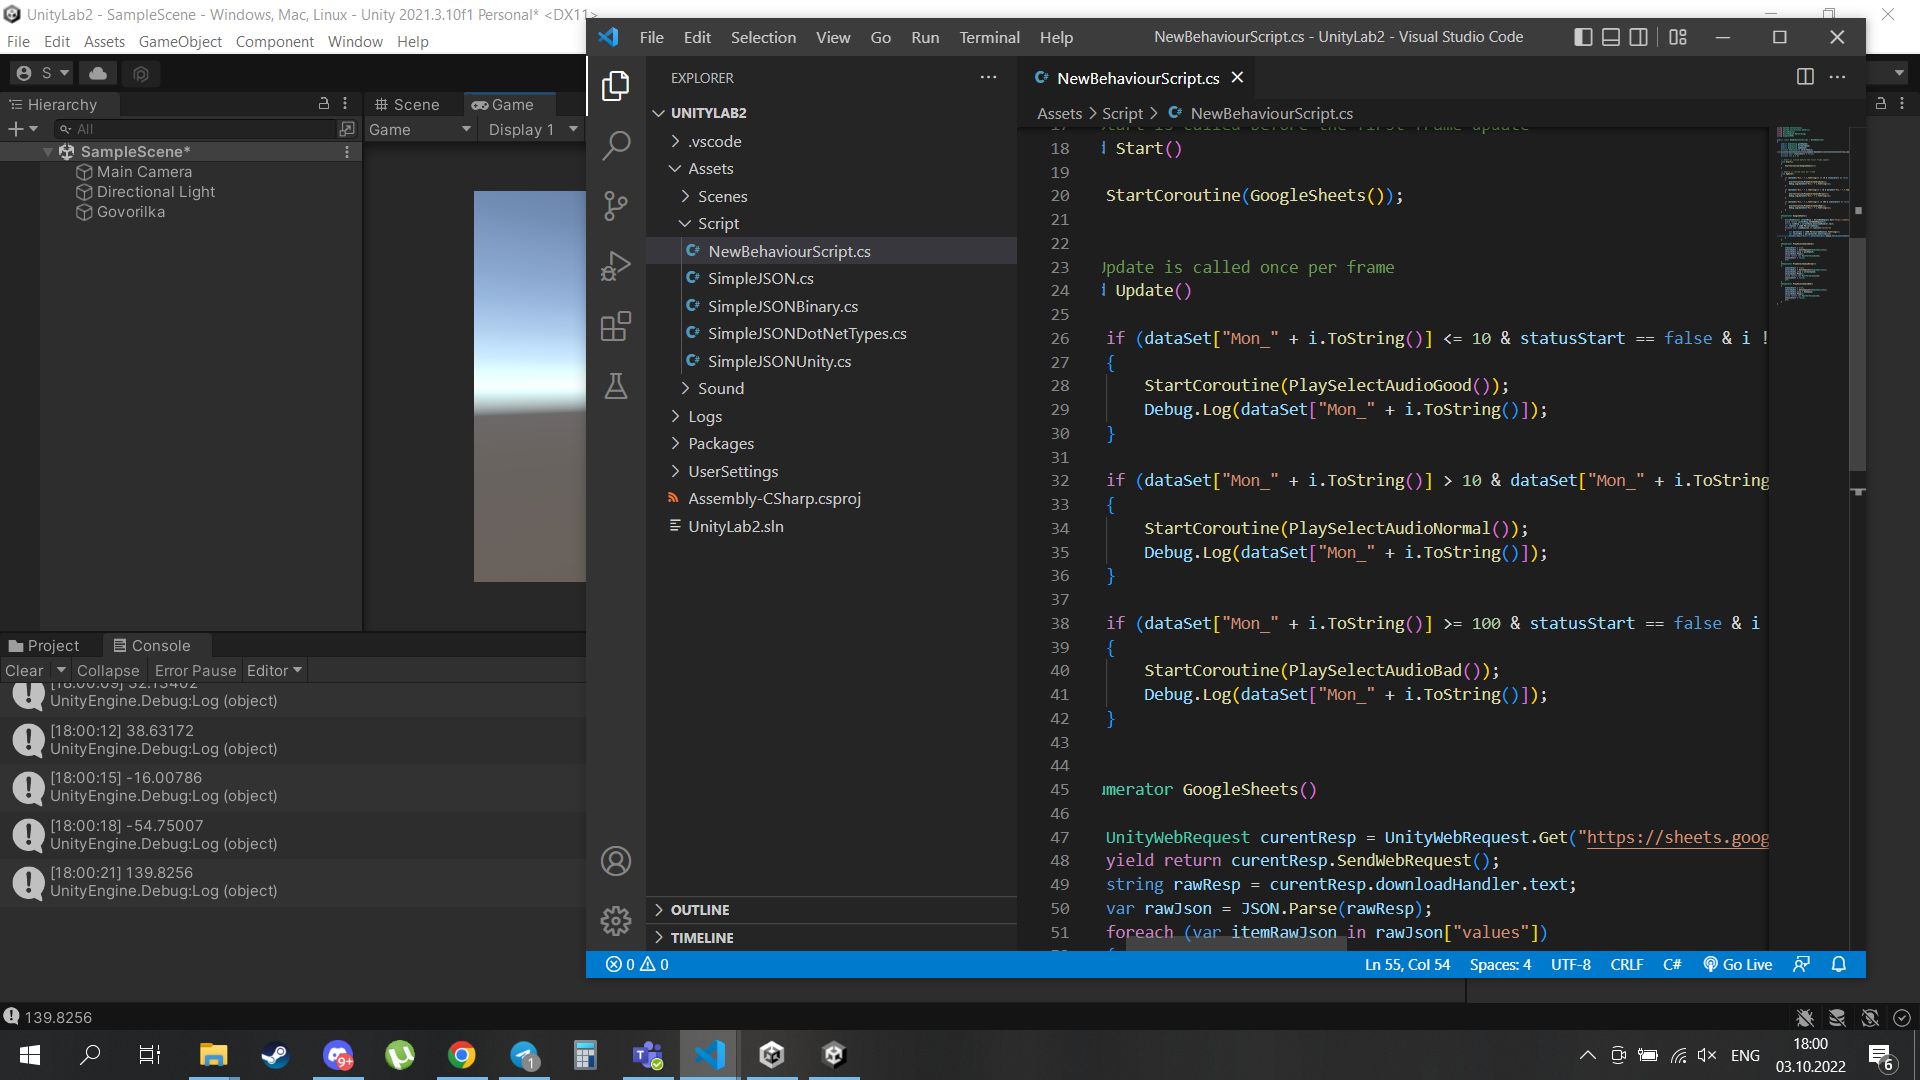This screenshot has height=1080, width=1920.
Task: Expand the Sound folder
Action: point(720,389)
